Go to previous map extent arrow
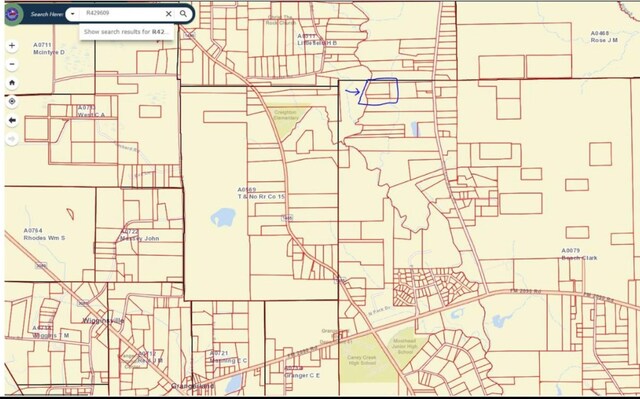This screenshot has width=640, height=399. coord(12,120)
